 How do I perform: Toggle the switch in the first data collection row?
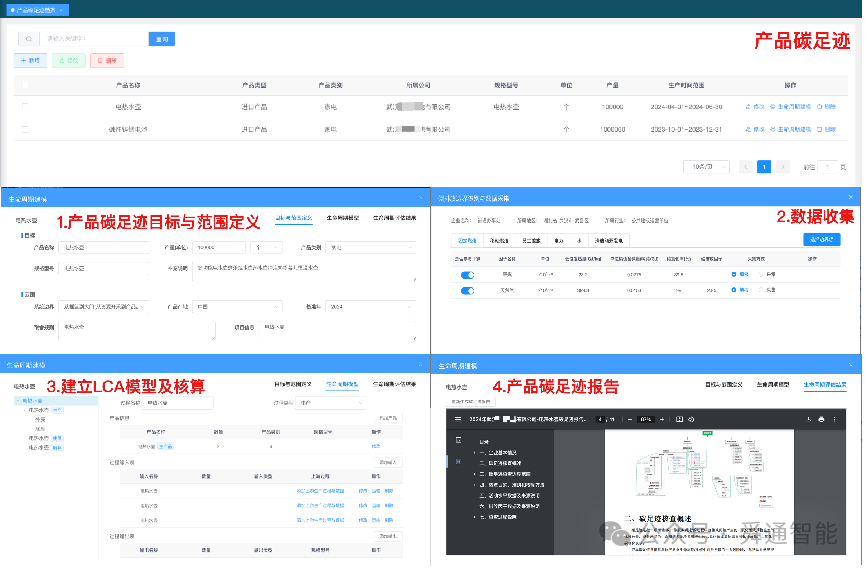pos(467,275)
